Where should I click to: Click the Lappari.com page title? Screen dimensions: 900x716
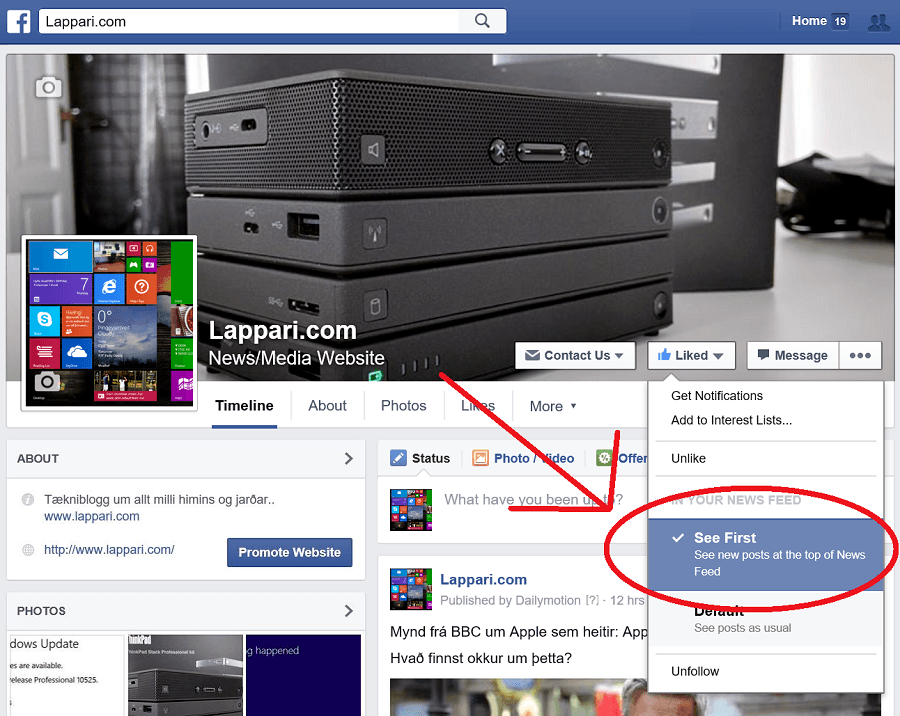pos(282,331)
